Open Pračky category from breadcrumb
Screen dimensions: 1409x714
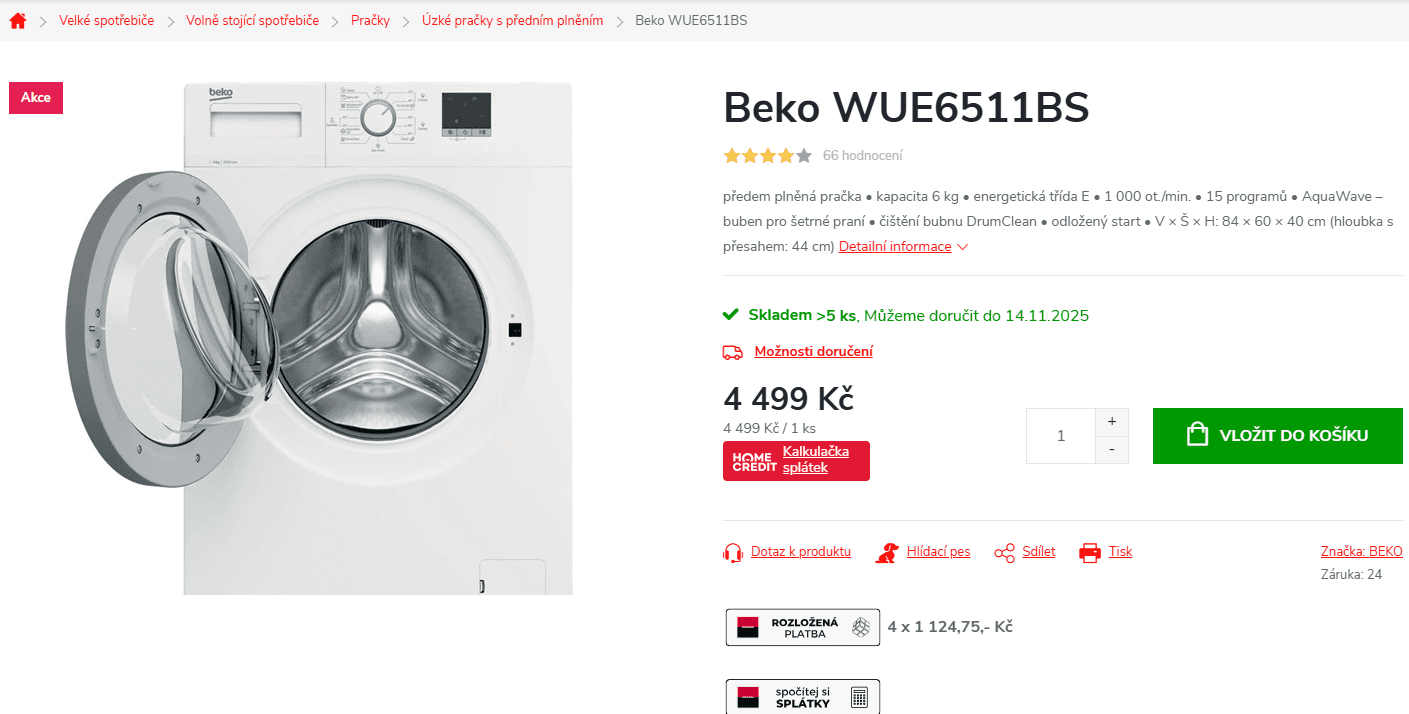pyautogui.click(x=370, y=19)
